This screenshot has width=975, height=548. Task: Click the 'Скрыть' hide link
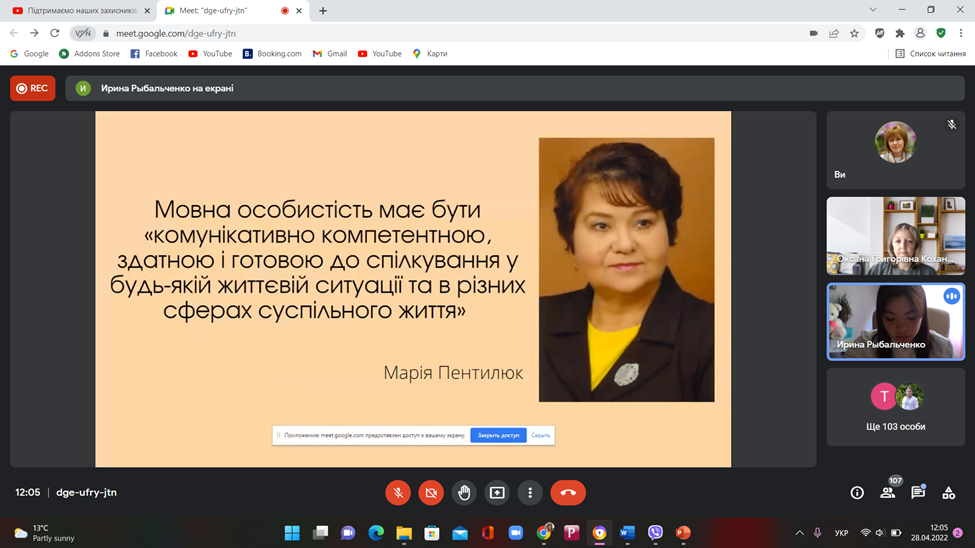(540, 435)
